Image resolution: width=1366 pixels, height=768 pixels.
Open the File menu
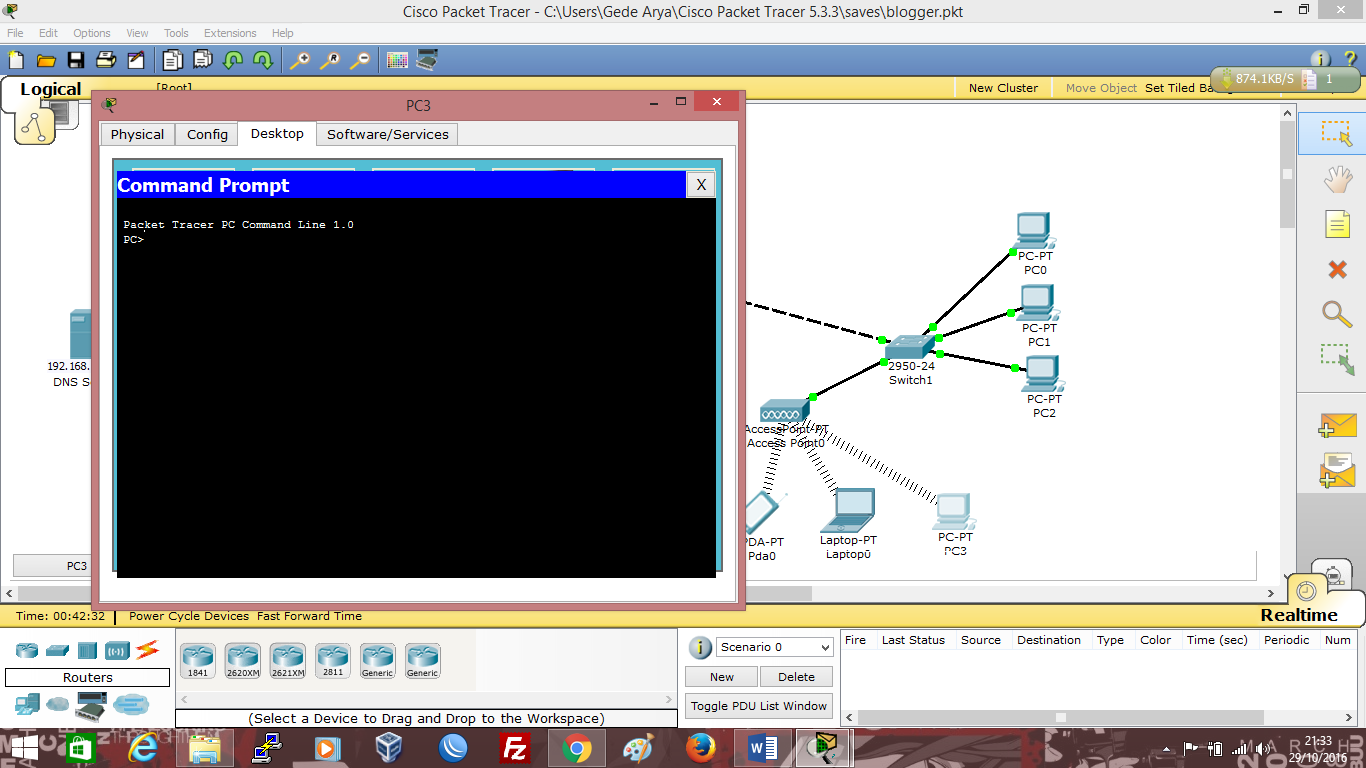click(15, 33)
